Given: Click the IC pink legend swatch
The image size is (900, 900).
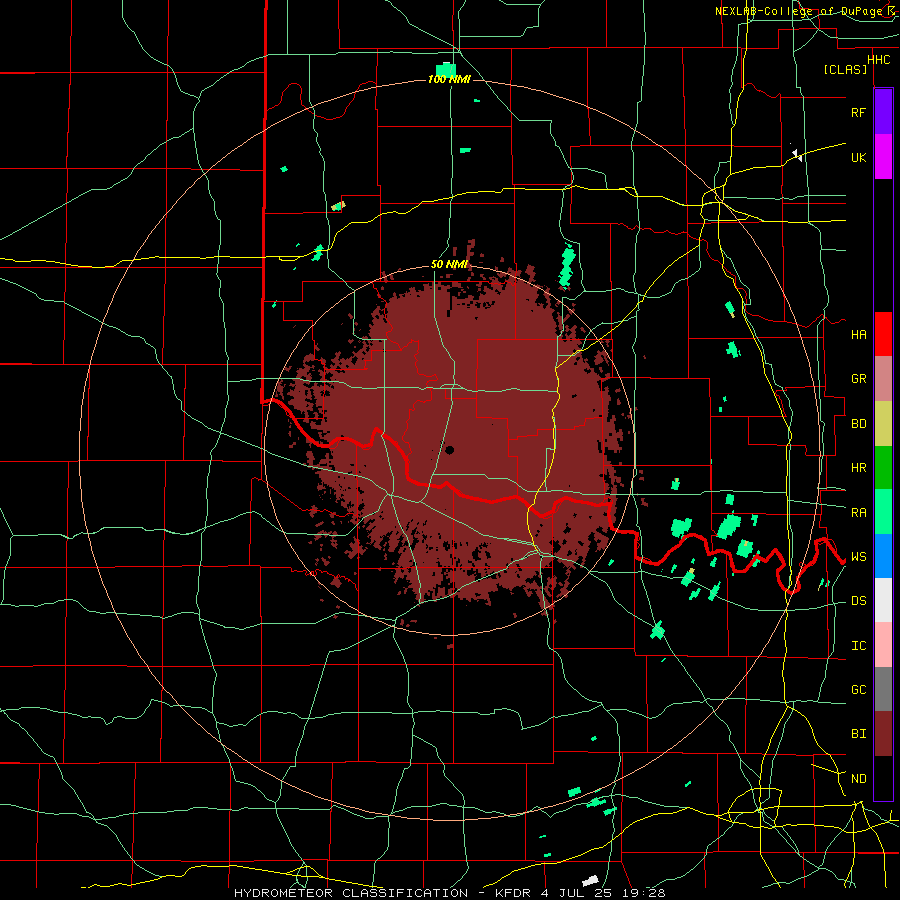Looking at the screenshot, I should (x=883, y=645).
